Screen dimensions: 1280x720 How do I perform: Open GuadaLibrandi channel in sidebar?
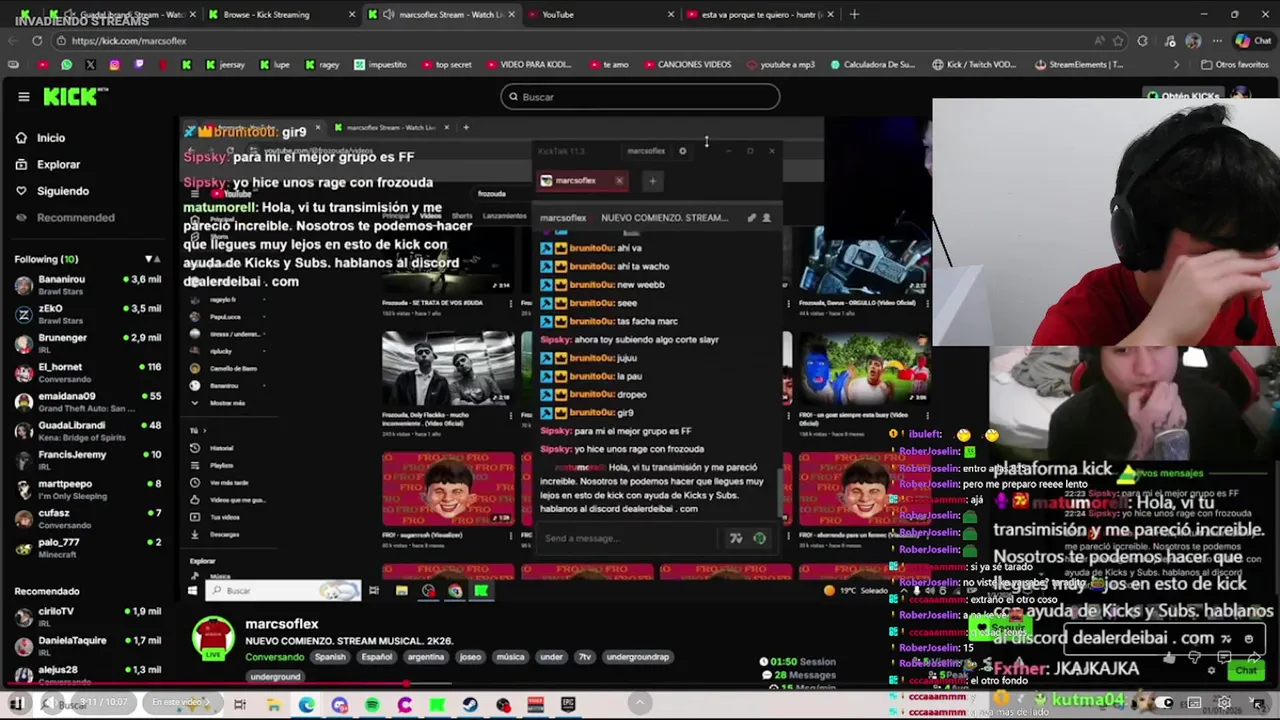coord(88,430)
